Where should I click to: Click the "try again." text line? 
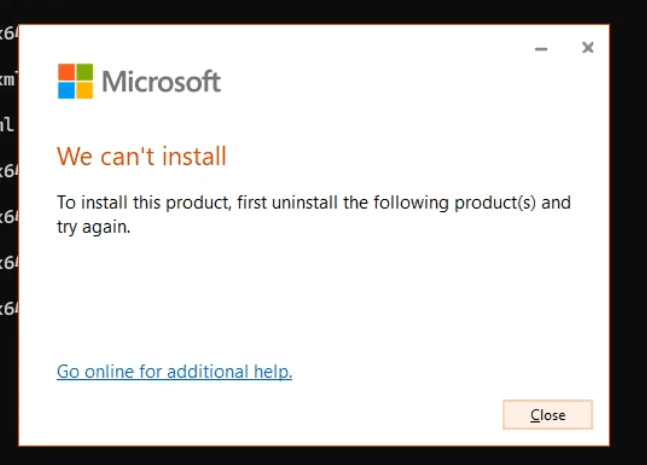pyautogui.click(x=94, y=227)
